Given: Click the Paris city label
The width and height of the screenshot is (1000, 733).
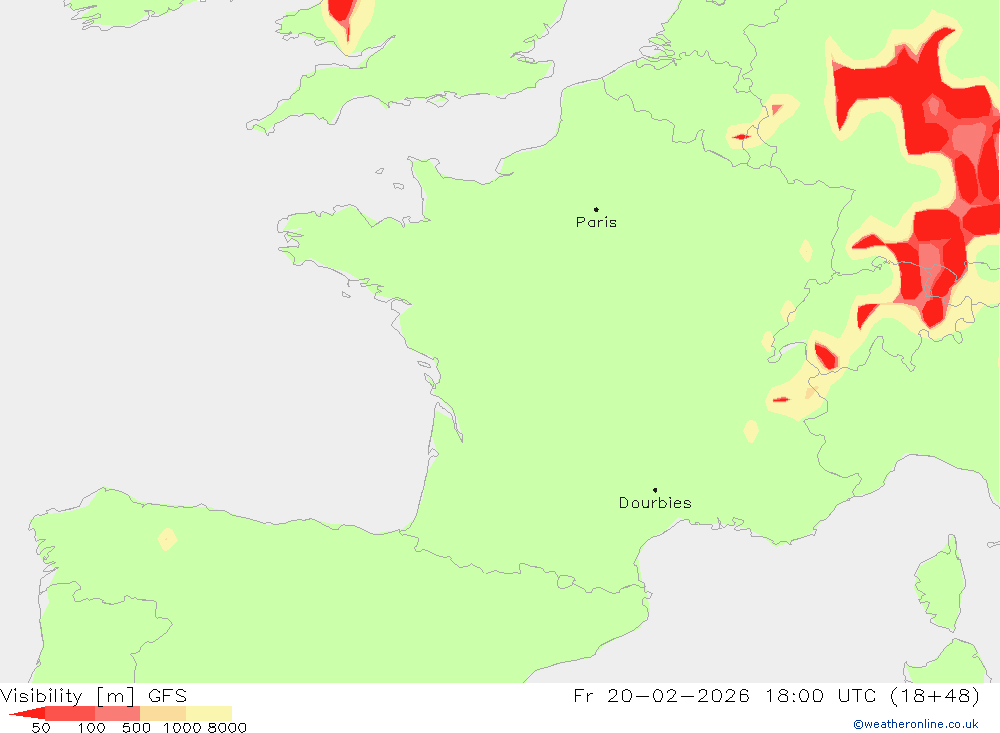Looking at the screenshot, I should pos(596,222).
